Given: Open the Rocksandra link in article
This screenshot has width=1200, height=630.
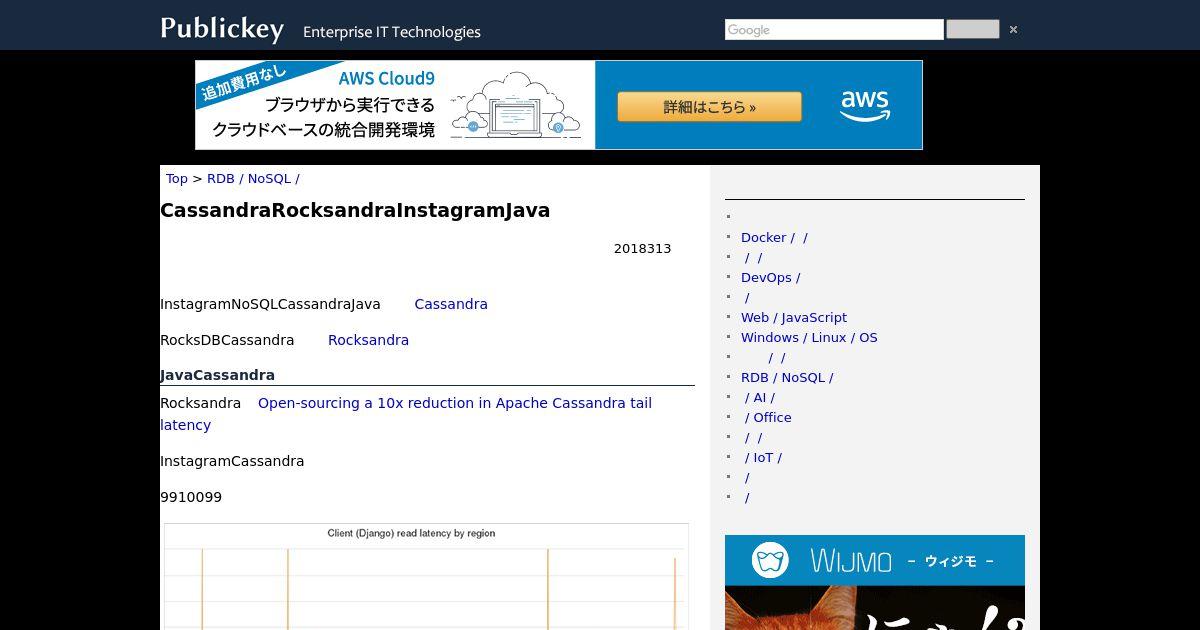Looking at the screenshot, I should tap(368, 340).
